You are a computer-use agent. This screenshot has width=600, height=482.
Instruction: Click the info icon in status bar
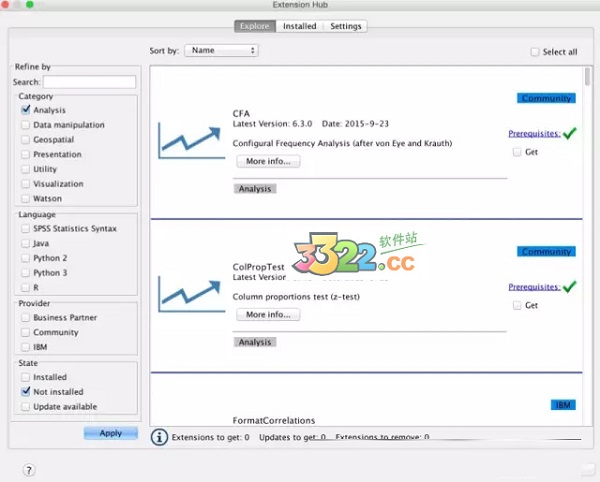(159, 437)
